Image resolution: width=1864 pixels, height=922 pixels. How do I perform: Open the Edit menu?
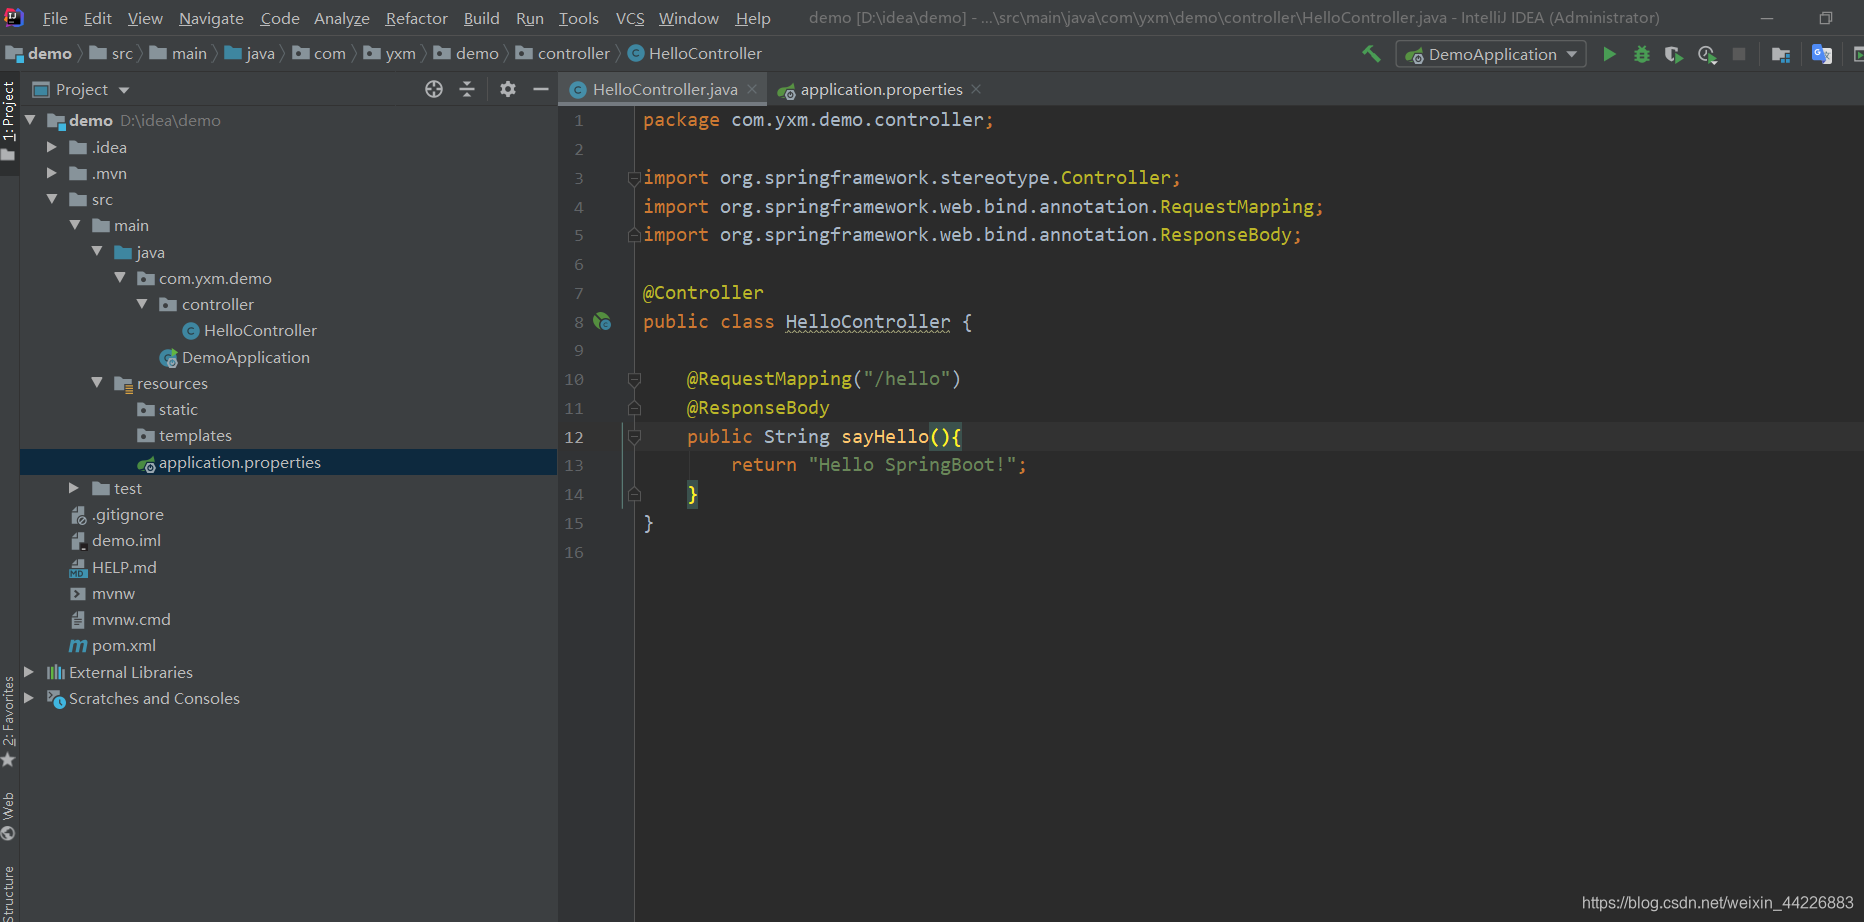97,18
